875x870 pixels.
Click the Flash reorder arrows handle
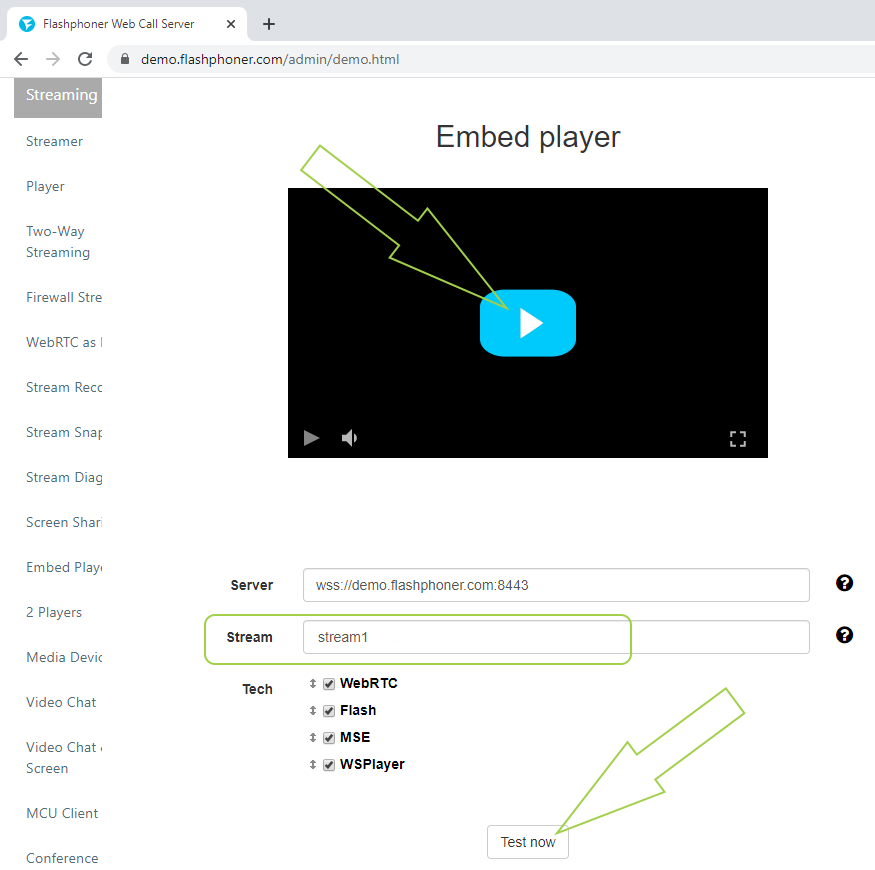tap(313, 710)
